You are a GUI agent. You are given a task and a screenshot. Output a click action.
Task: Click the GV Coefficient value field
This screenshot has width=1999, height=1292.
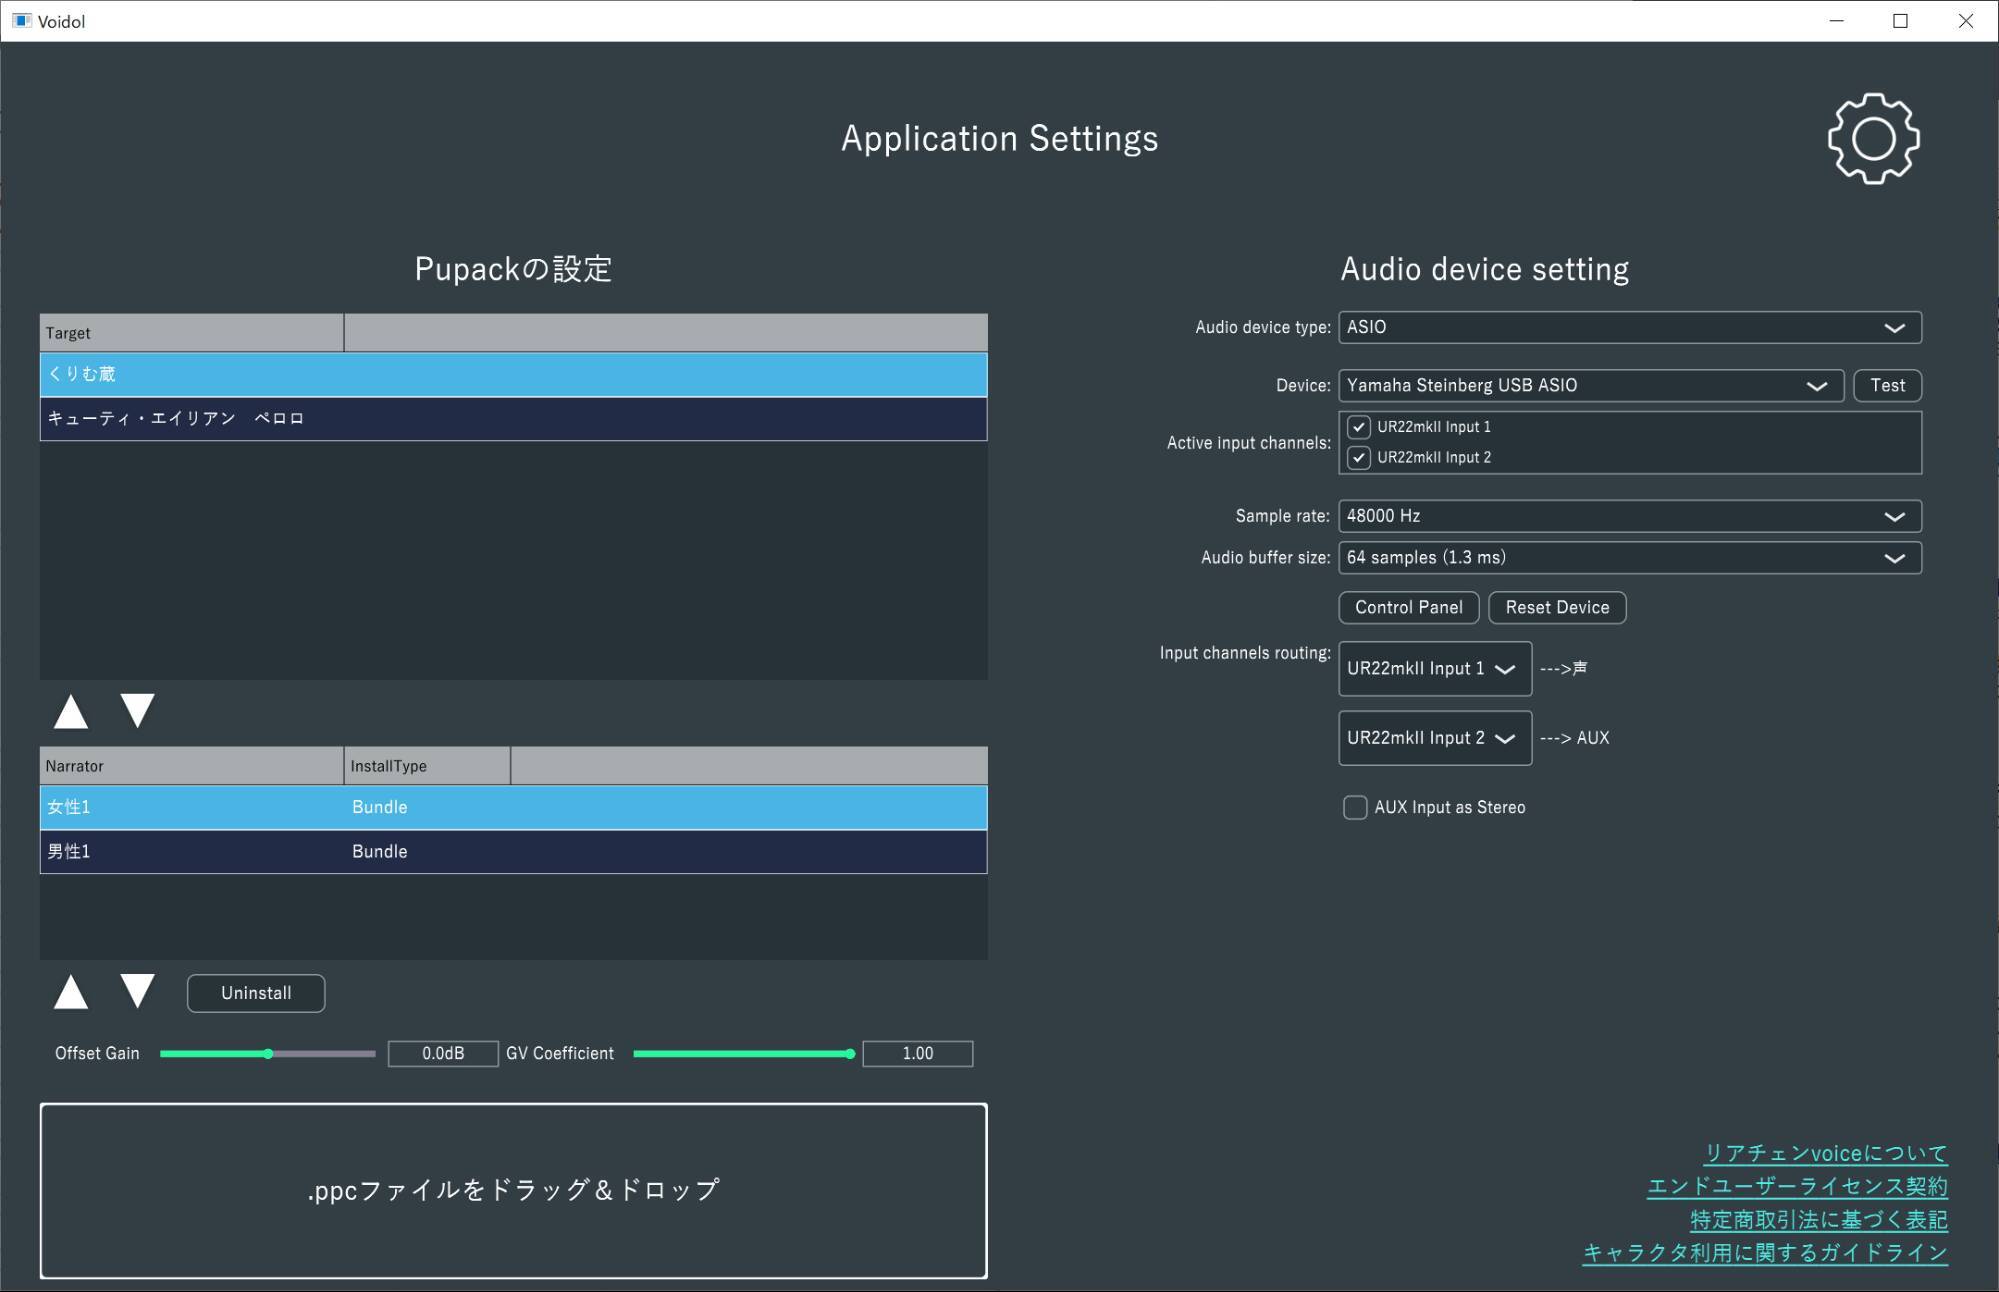[917, 1054]
